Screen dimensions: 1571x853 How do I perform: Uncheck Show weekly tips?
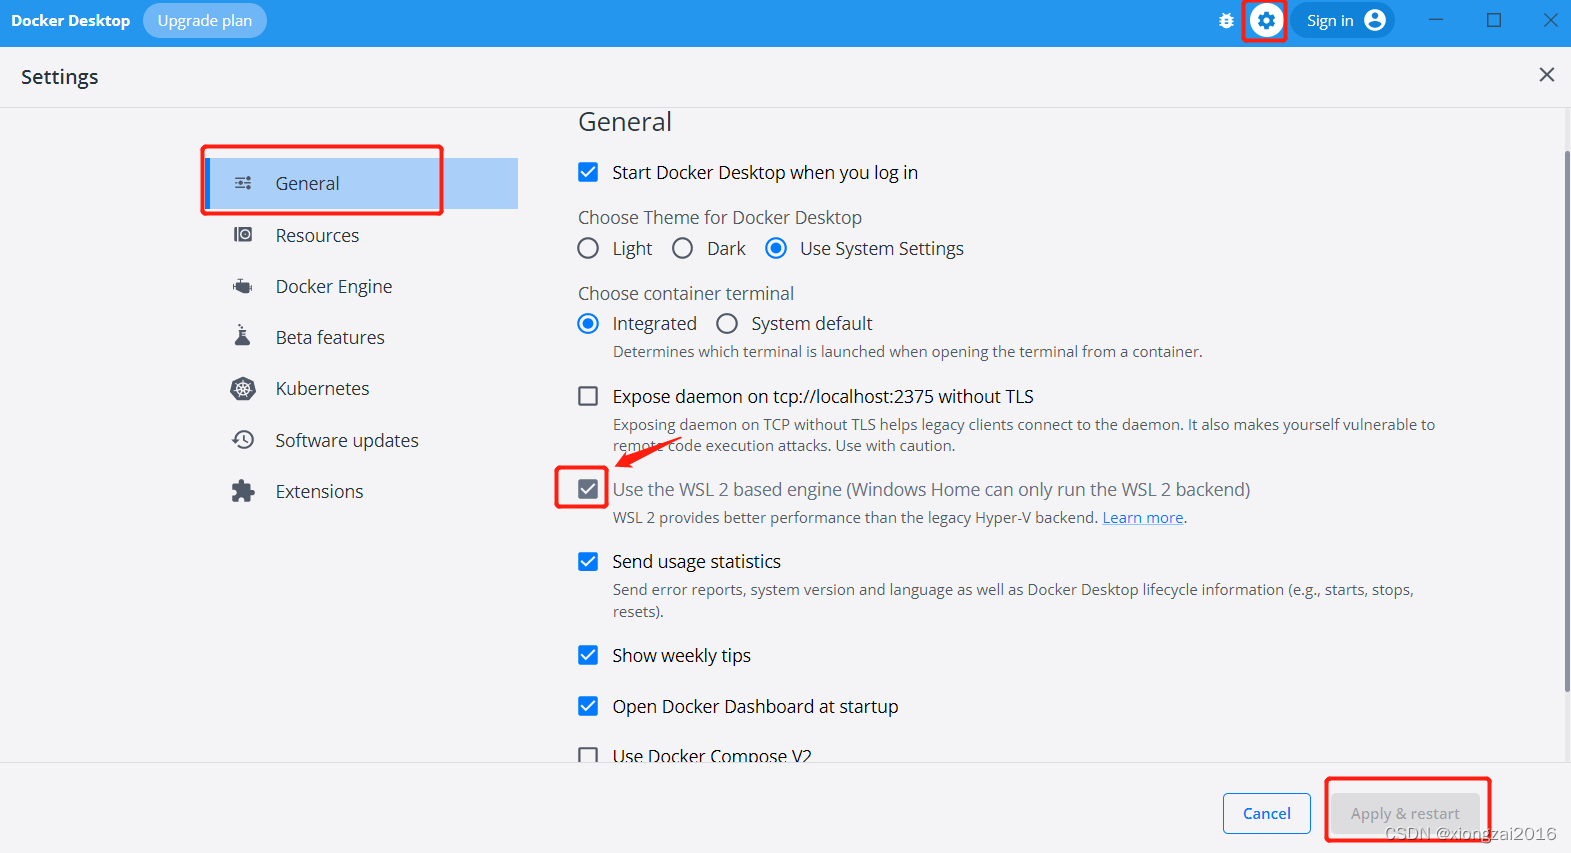click(x=588, y=655)
